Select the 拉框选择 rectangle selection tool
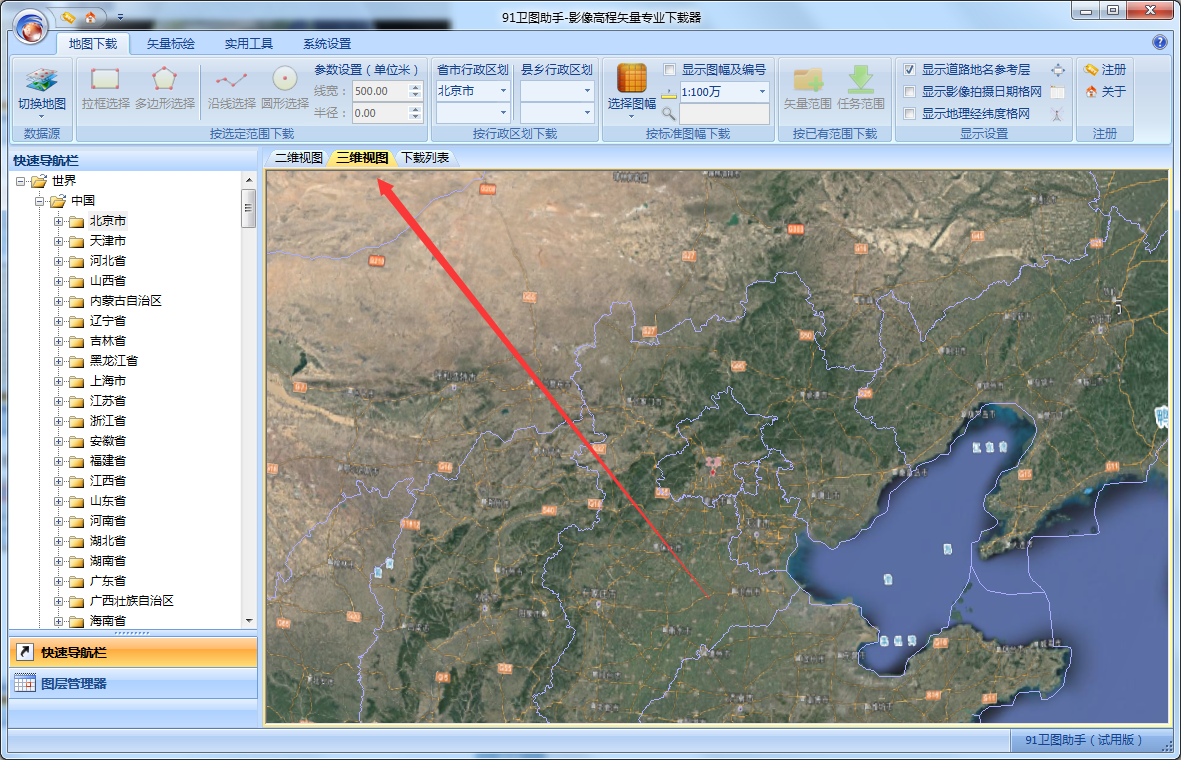Viewport: 1181px width, 760px height. [105, 80]
